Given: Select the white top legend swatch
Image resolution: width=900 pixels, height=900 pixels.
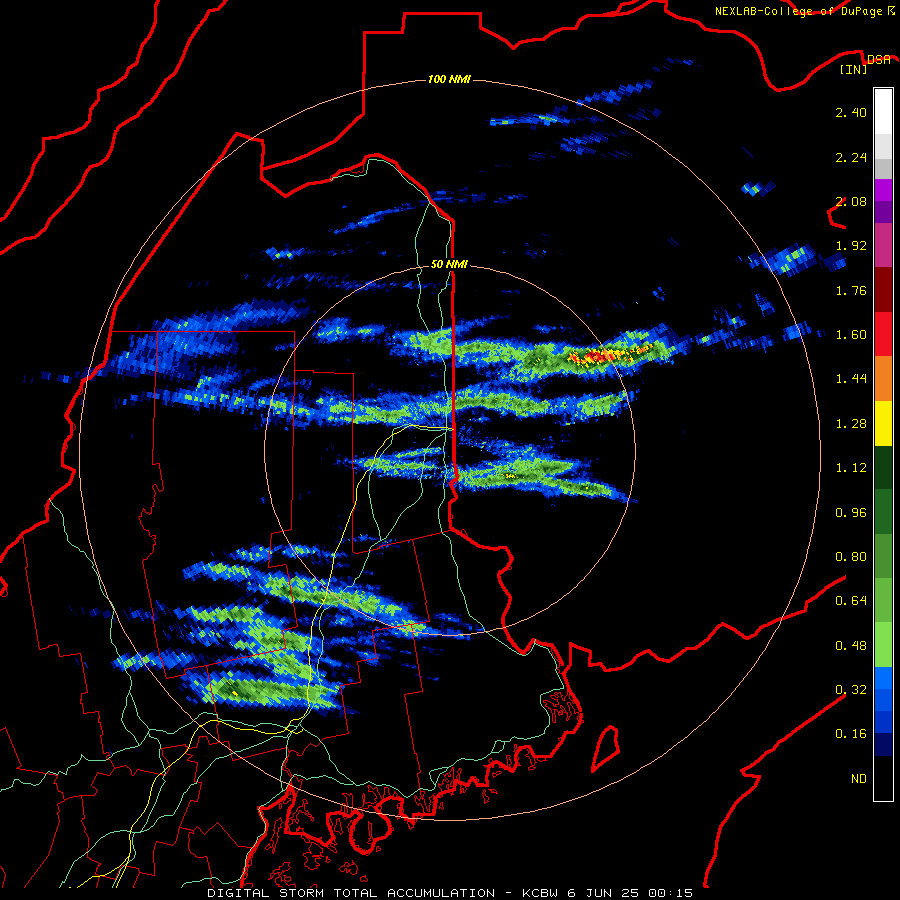Looking at the screenshot, I should 883,111.
